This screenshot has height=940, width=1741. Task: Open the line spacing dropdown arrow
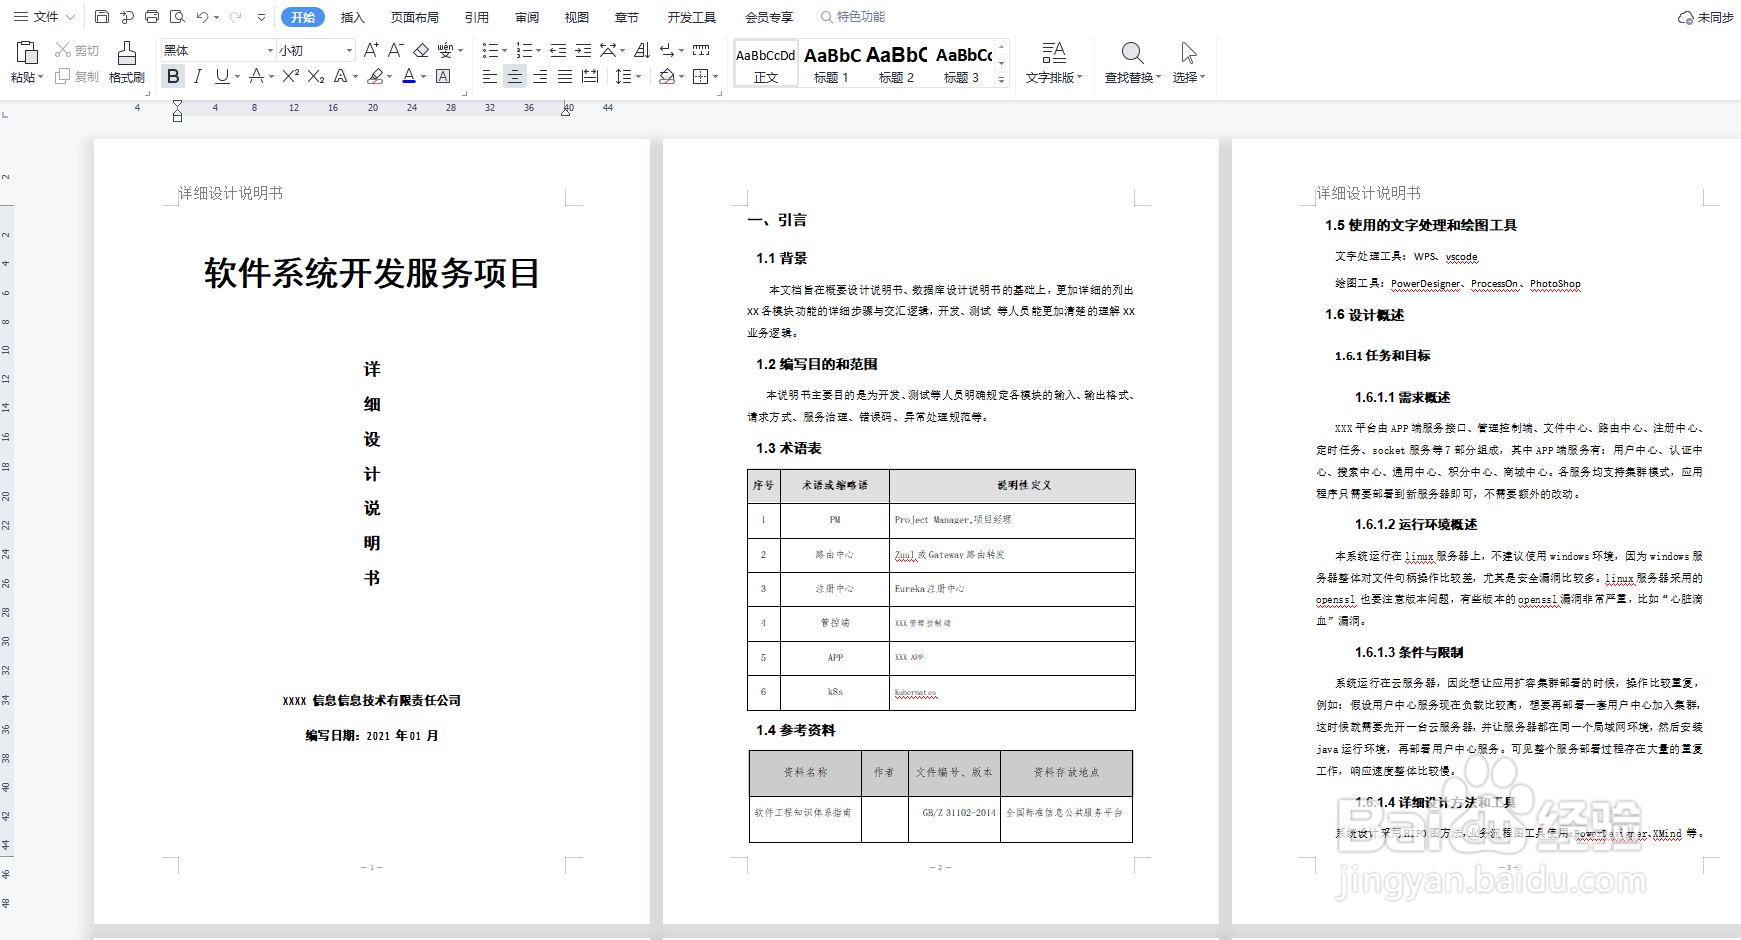[639, 76]
